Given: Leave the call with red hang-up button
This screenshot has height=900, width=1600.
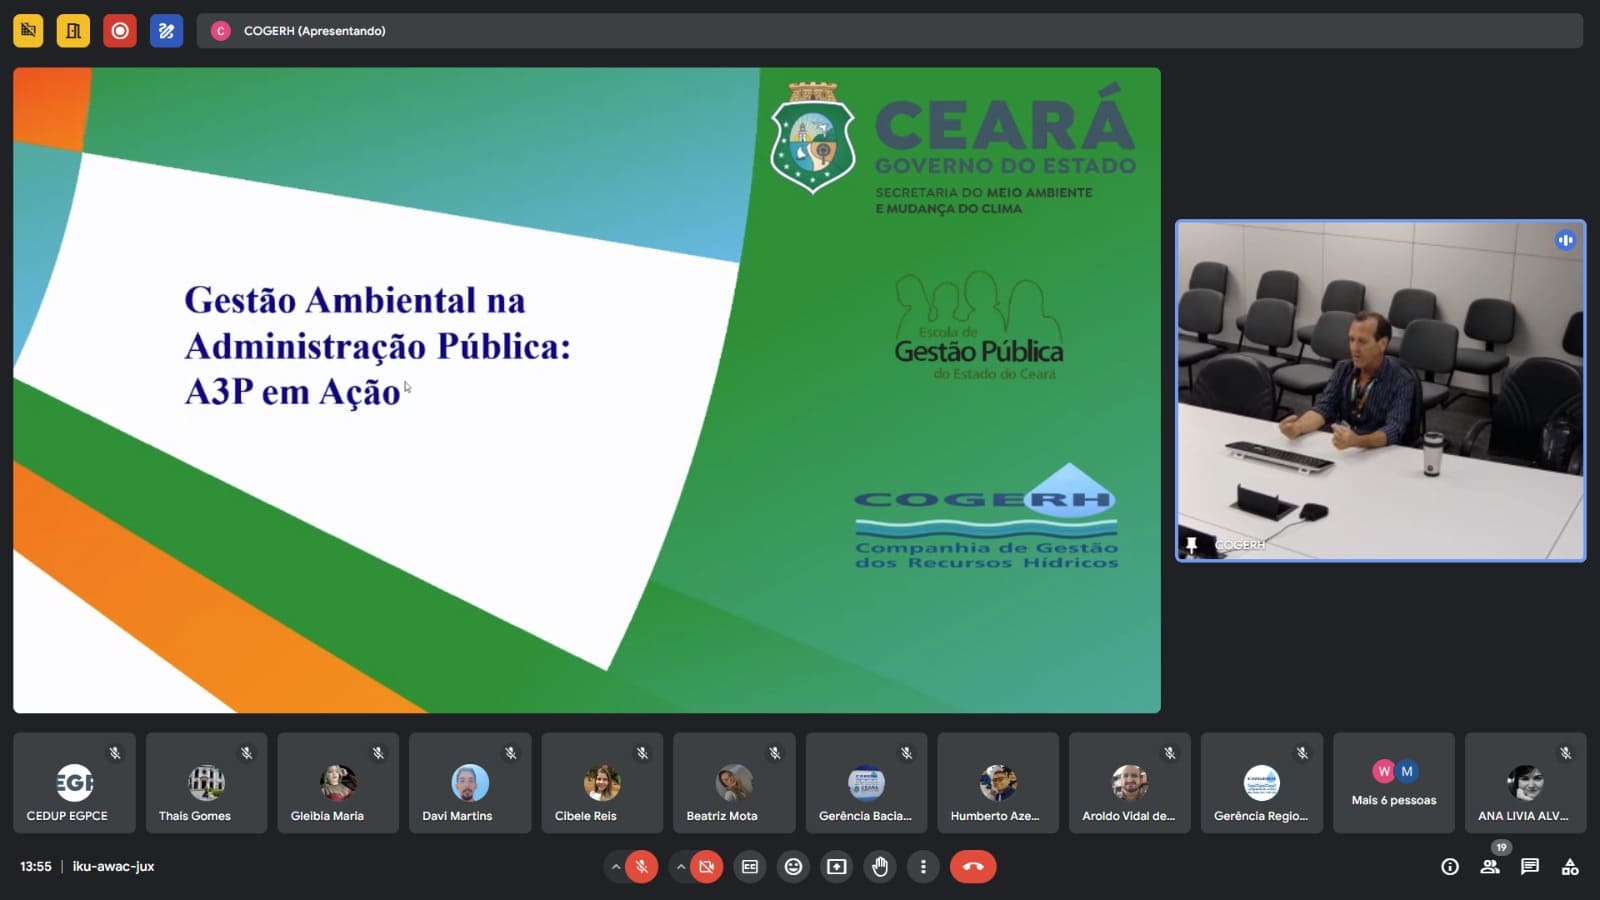Looking at the screenshot, I should point(973,867).
